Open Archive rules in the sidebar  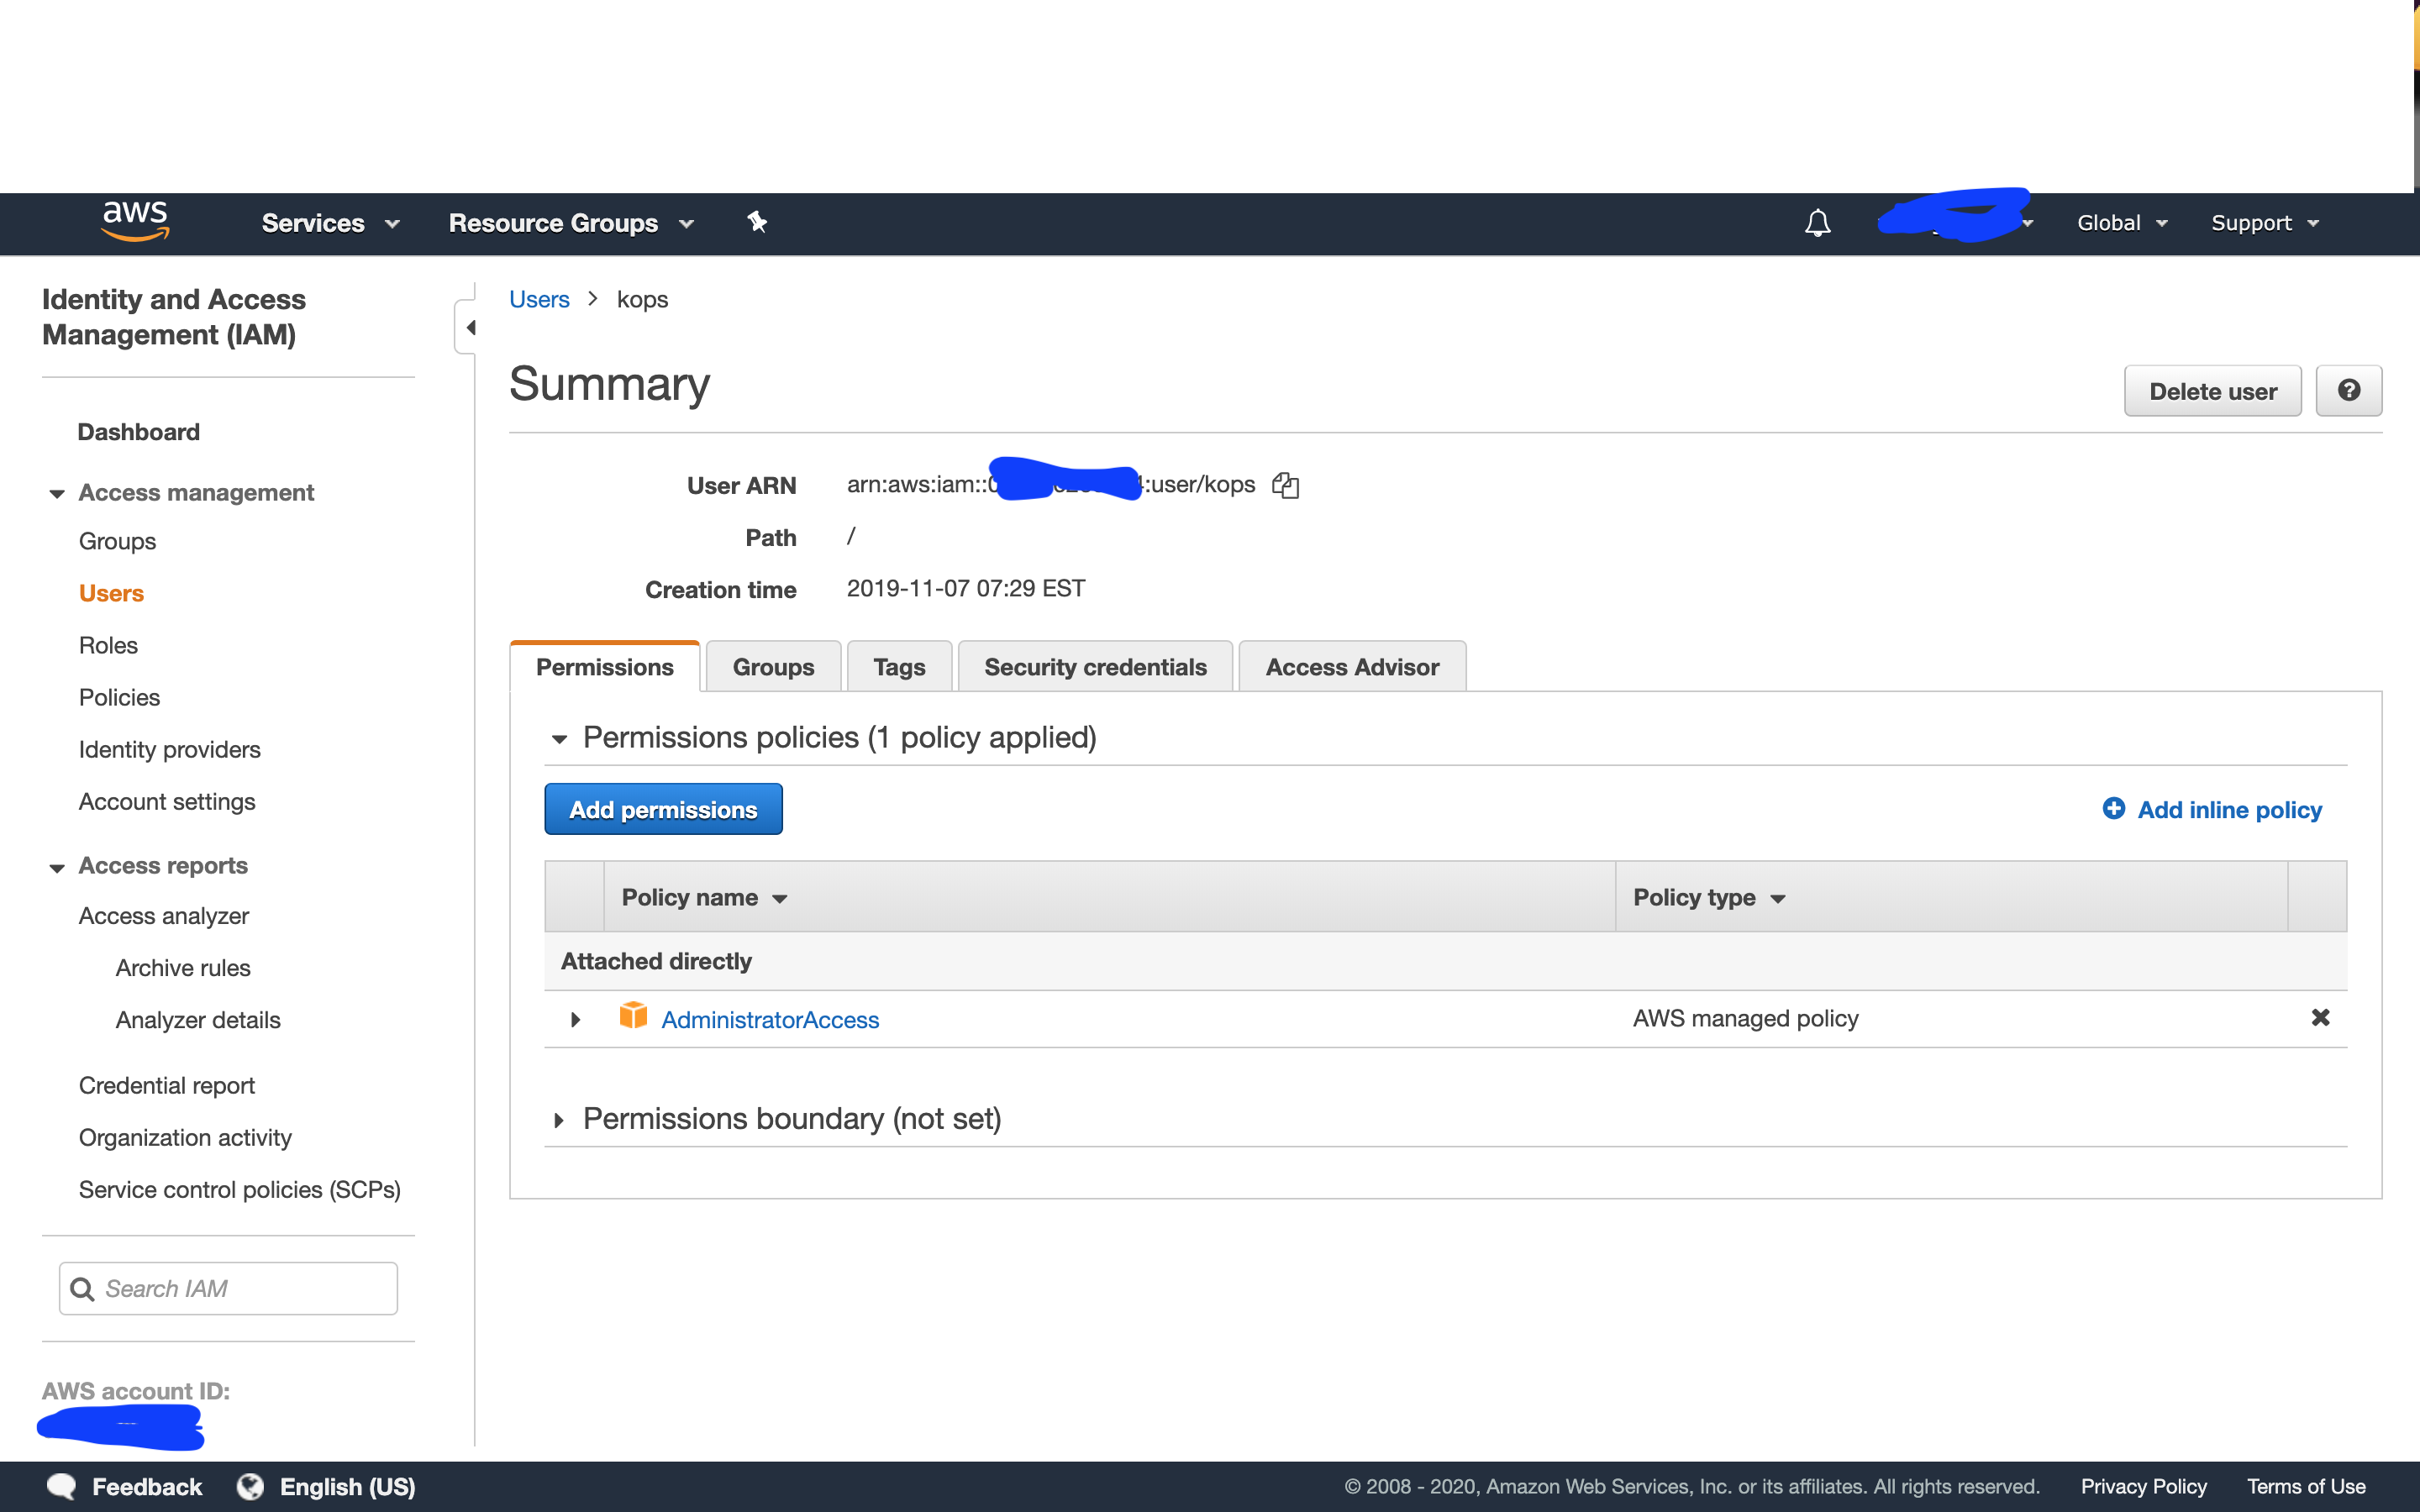point(183,968)
